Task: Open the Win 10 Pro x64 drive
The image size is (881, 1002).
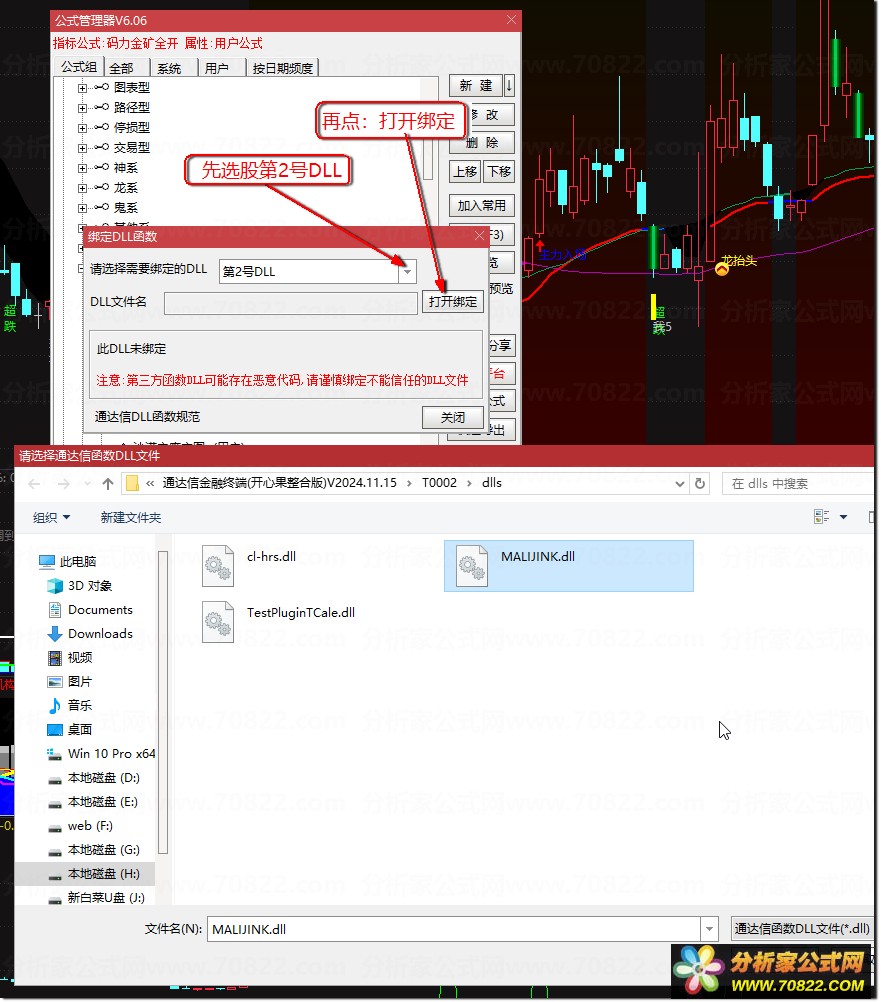Action: (x=101, y=754)
